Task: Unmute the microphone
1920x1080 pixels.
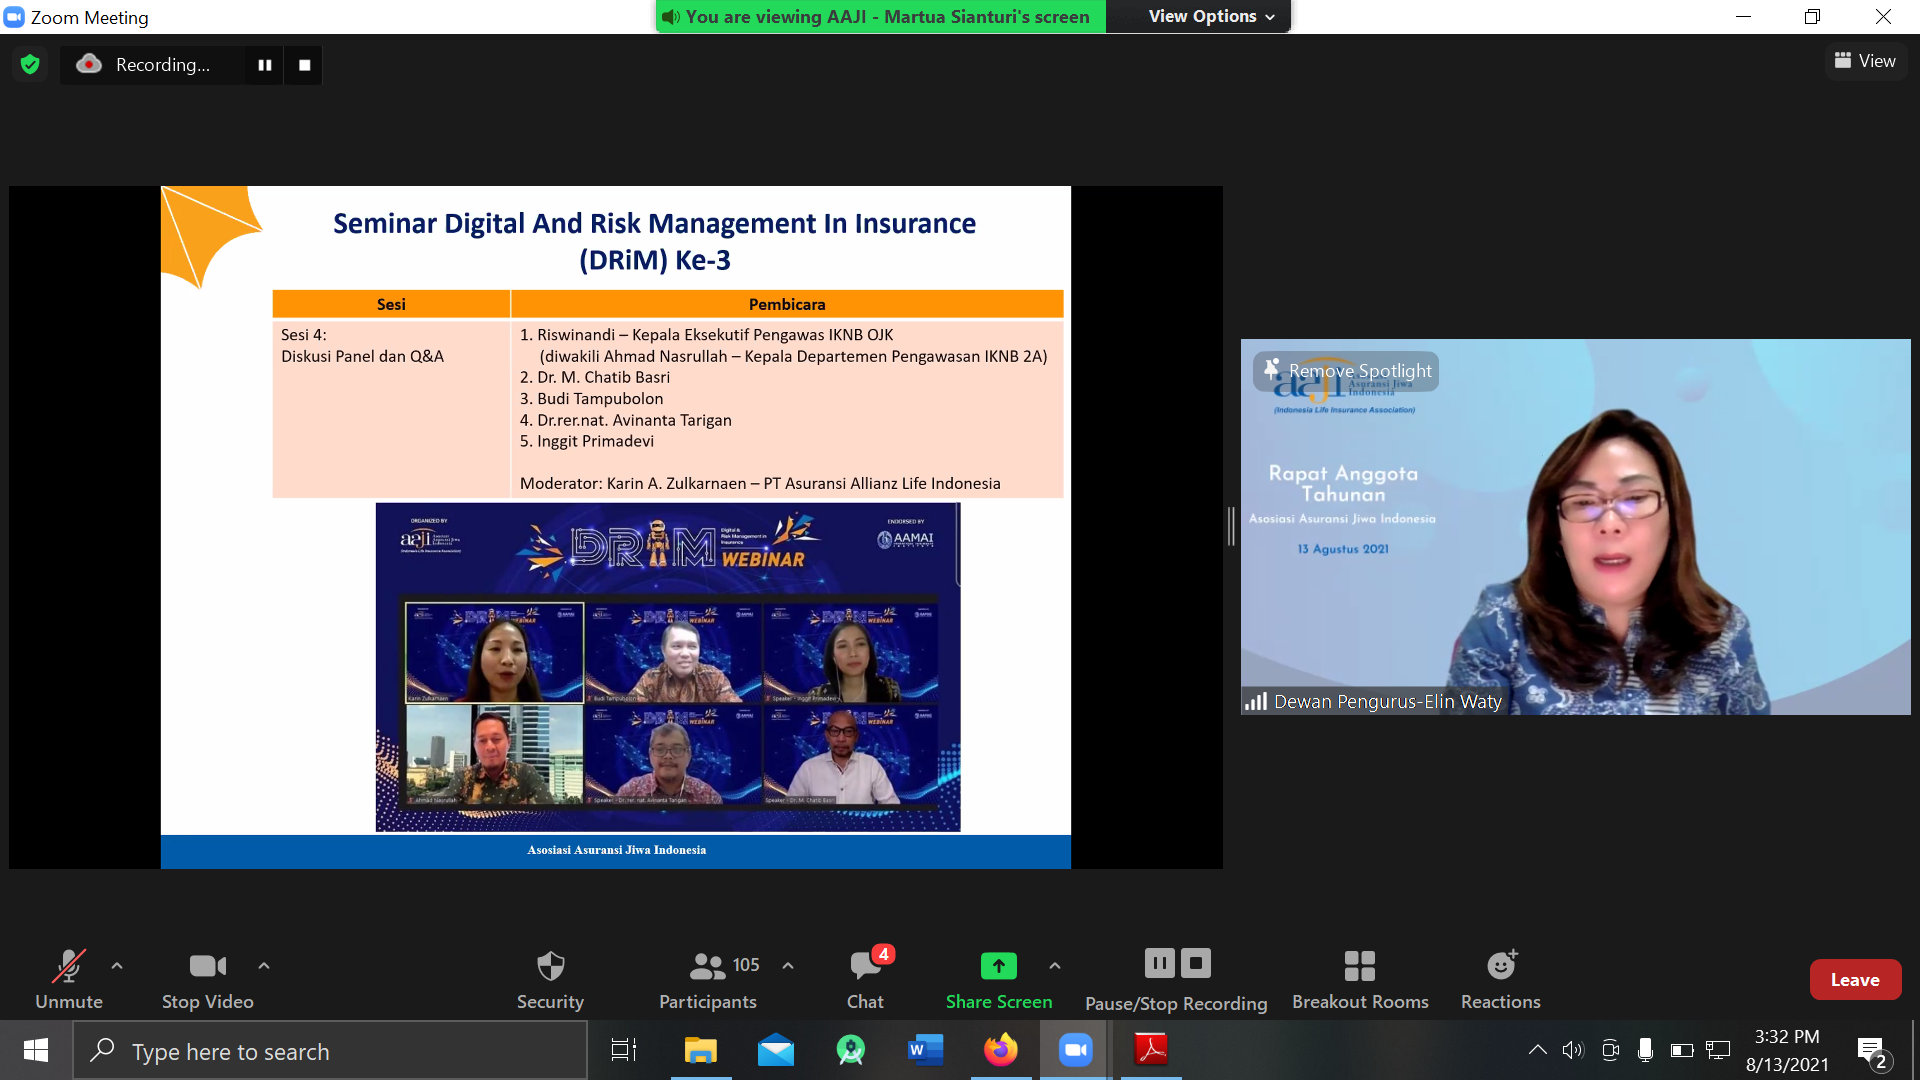Action: 69,980
